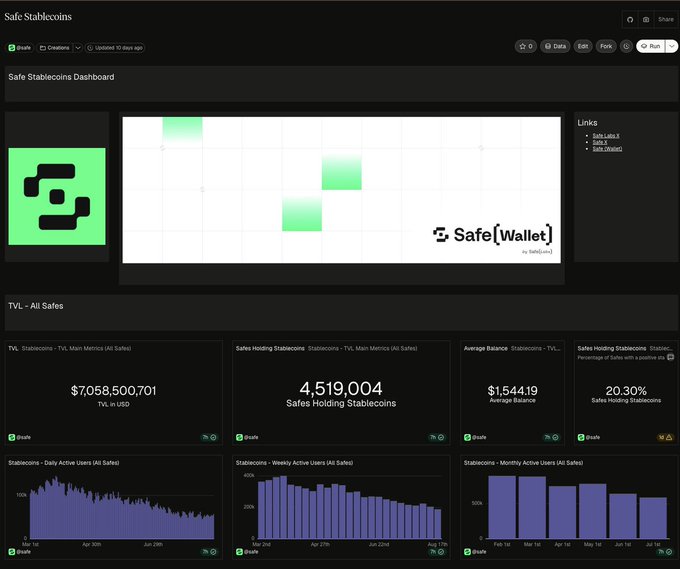Open the comment icon on the 20.30% card

point(670,357)
